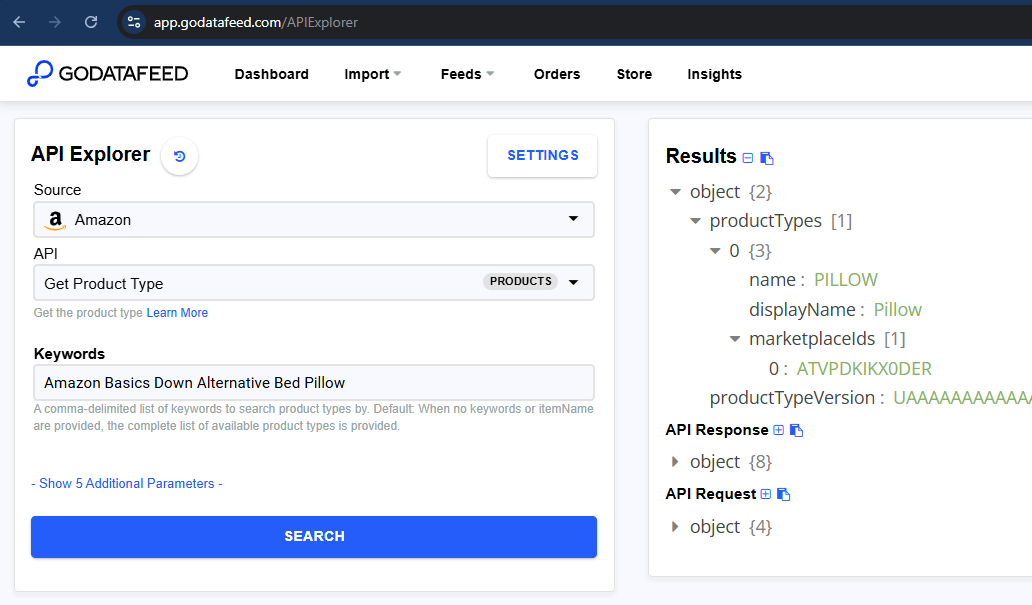Viewport: 1032px width, 605px height.
Task: Click the SEARCH button
Action: pyautogui.click(x=314, y=537)
